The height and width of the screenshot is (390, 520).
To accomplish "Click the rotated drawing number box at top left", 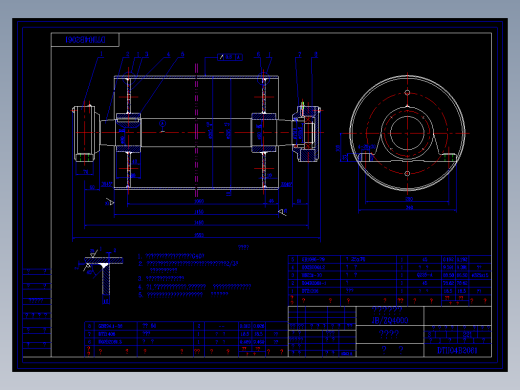I will coord(85,40).
